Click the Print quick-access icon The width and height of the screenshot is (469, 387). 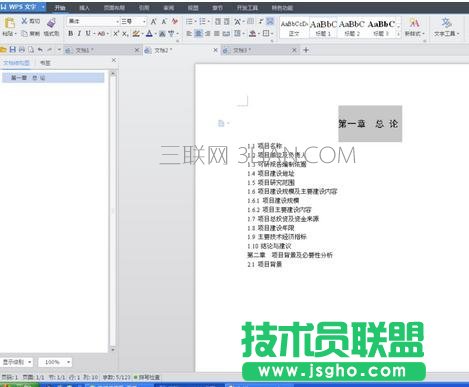[x=22, y=50]
